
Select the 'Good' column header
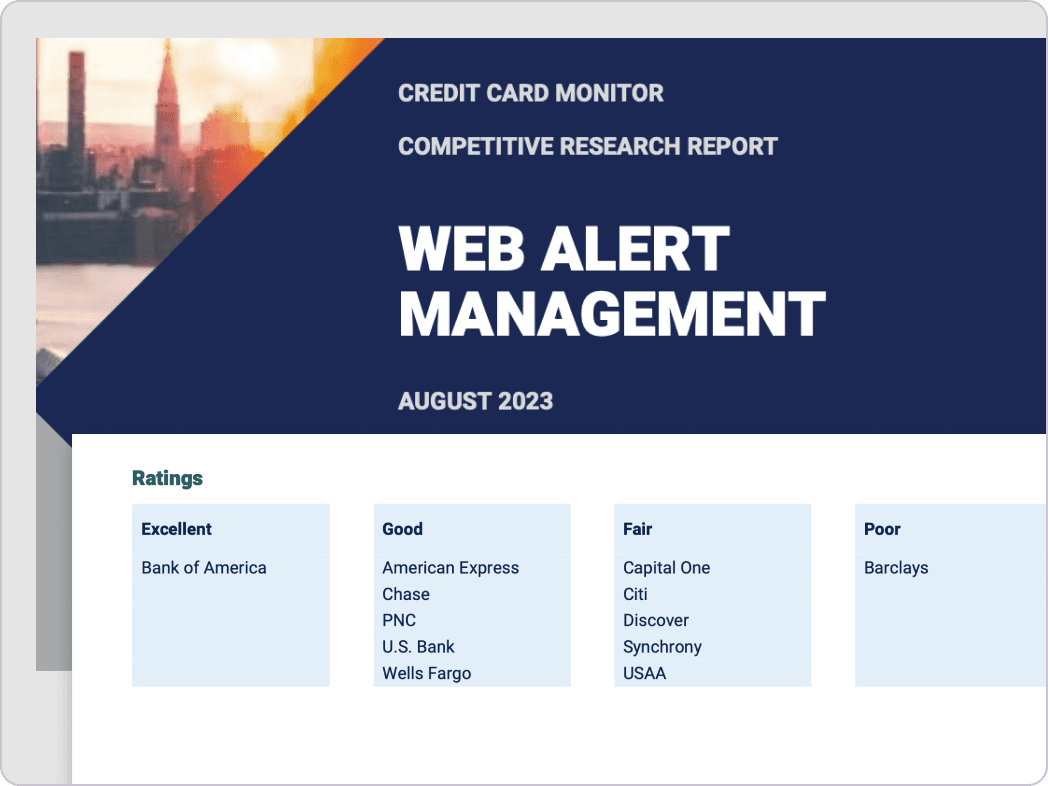(x=402, y=529)
